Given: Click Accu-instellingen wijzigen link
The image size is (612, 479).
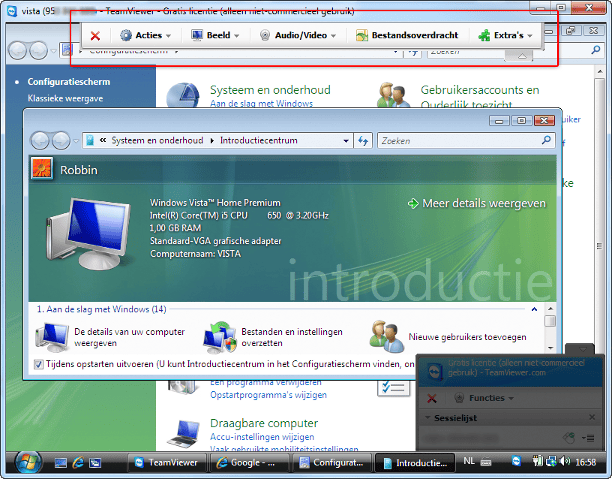Looking at the screenshot, I should click(262, 436).
